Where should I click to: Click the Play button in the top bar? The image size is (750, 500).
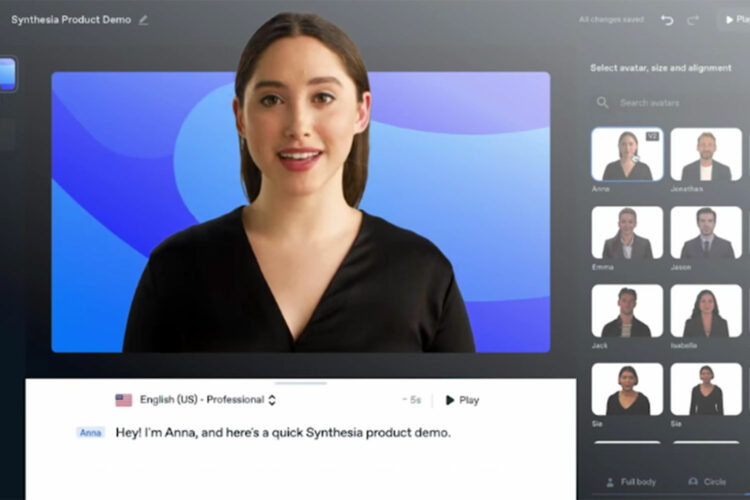(x=736, y=20)
